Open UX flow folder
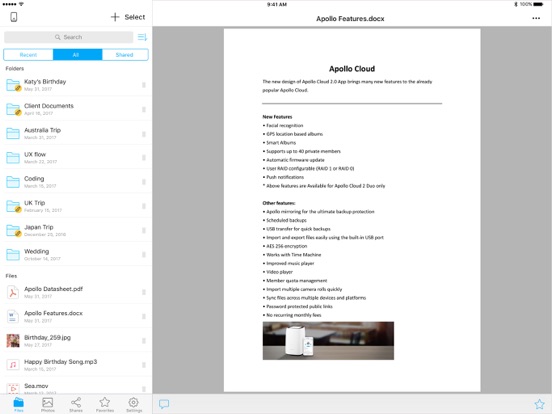 pos(76,158)
